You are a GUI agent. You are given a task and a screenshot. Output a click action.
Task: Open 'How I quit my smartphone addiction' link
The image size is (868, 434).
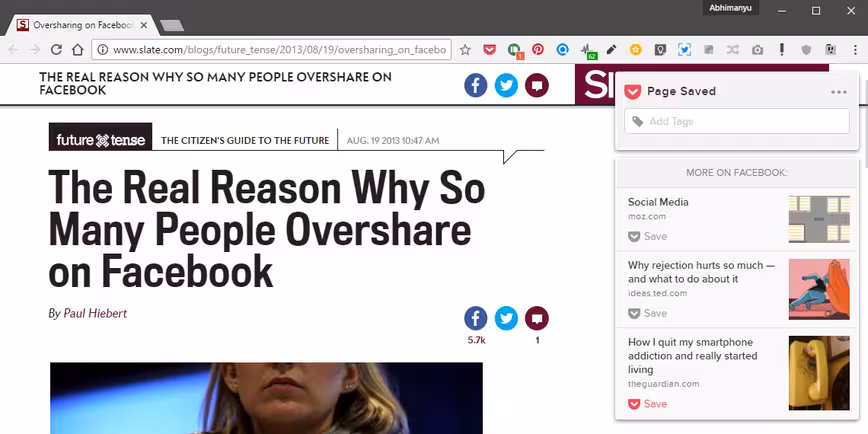point(693,356)
